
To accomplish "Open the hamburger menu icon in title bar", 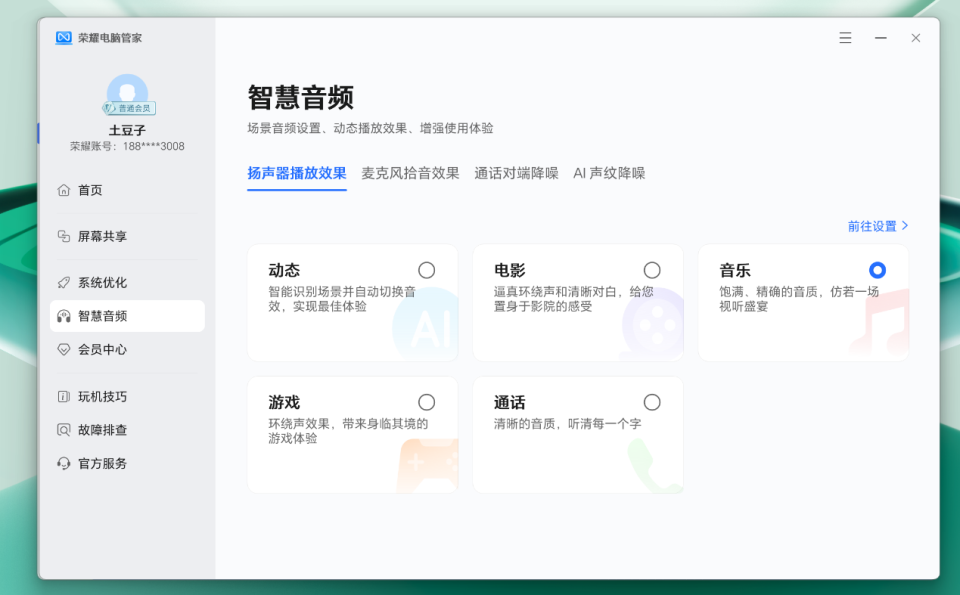I will (x=846, y=38).
